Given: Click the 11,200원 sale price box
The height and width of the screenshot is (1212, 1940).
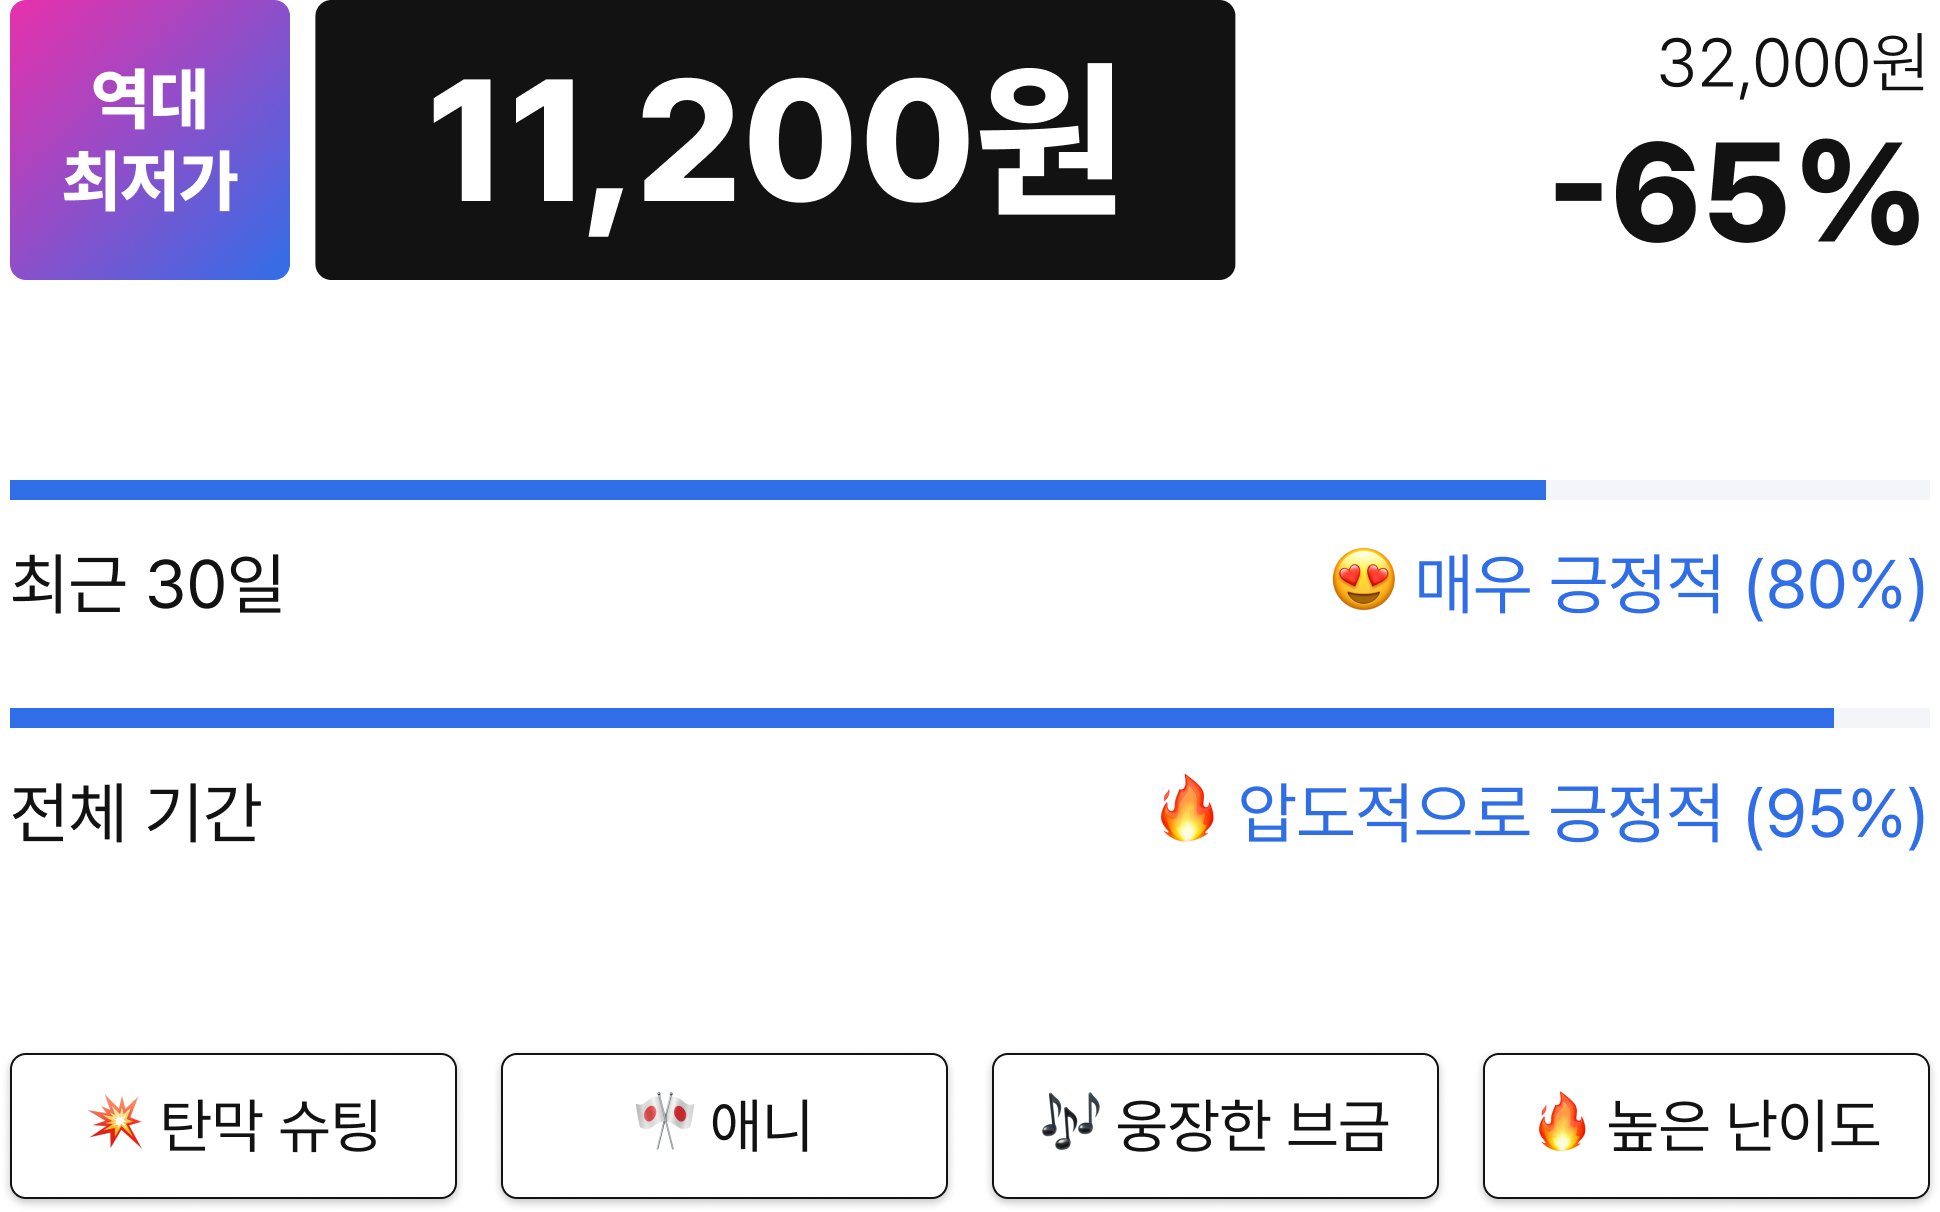Looking at the screenshot, I should (x=775, y=140).
